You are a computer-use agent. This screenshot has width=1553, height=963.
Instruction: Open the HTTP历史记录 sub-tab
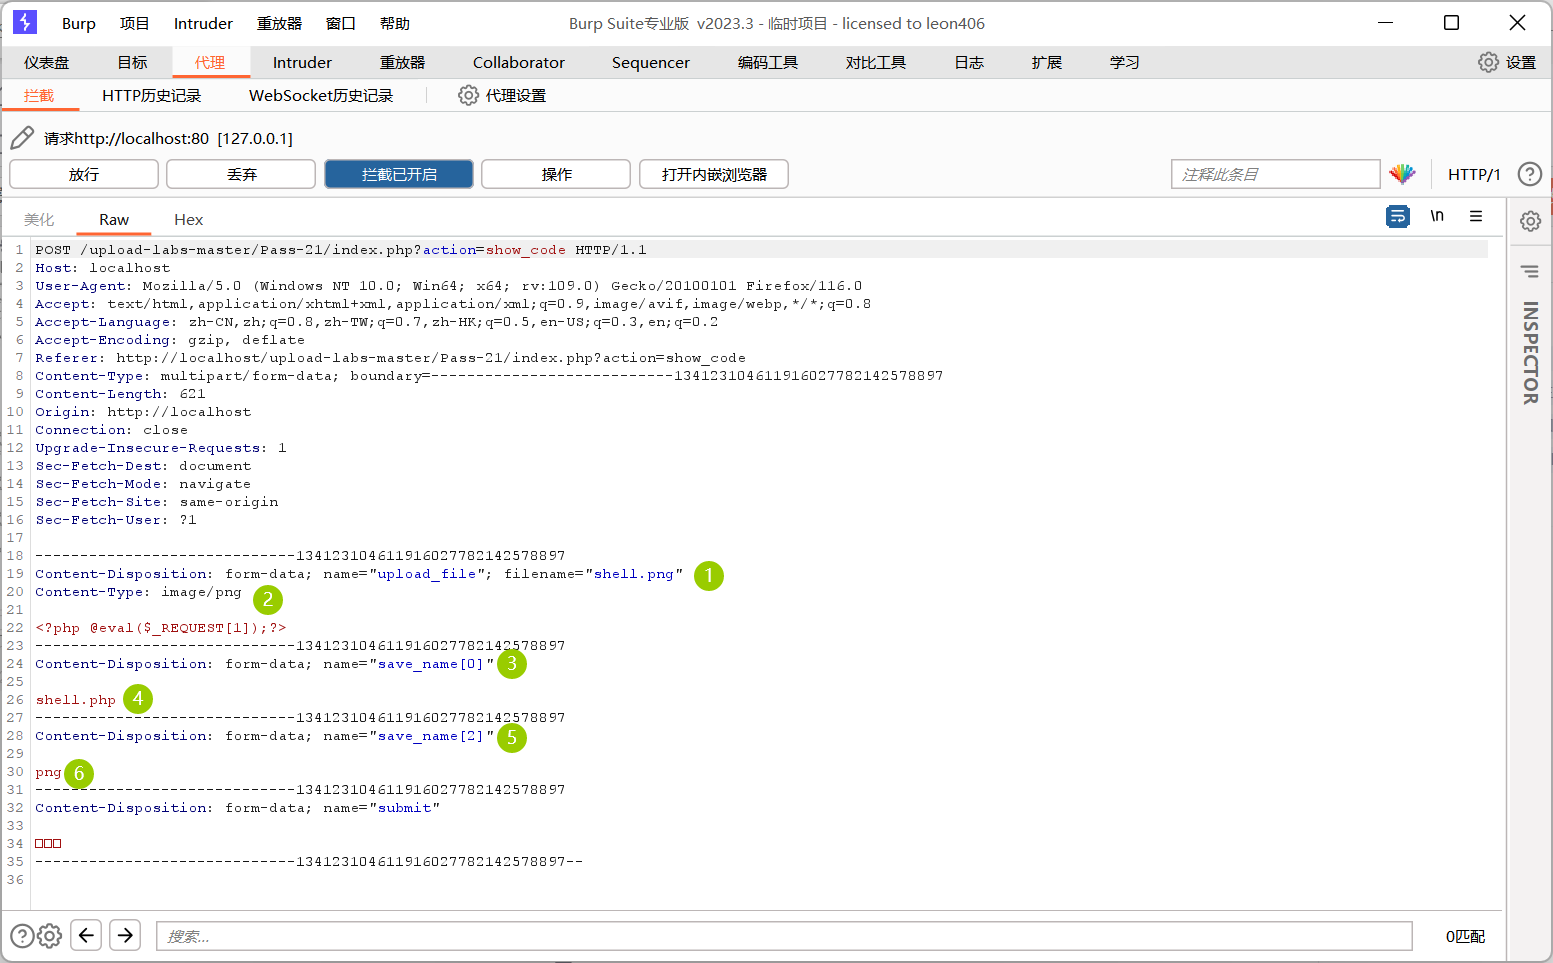152,95
